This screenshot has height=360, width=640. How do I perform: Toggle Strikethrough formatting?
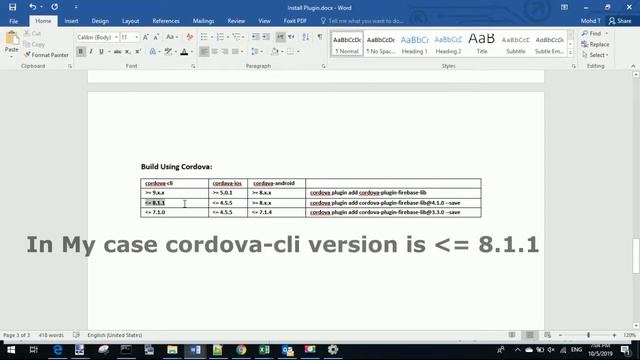click(x=118, y=51)
